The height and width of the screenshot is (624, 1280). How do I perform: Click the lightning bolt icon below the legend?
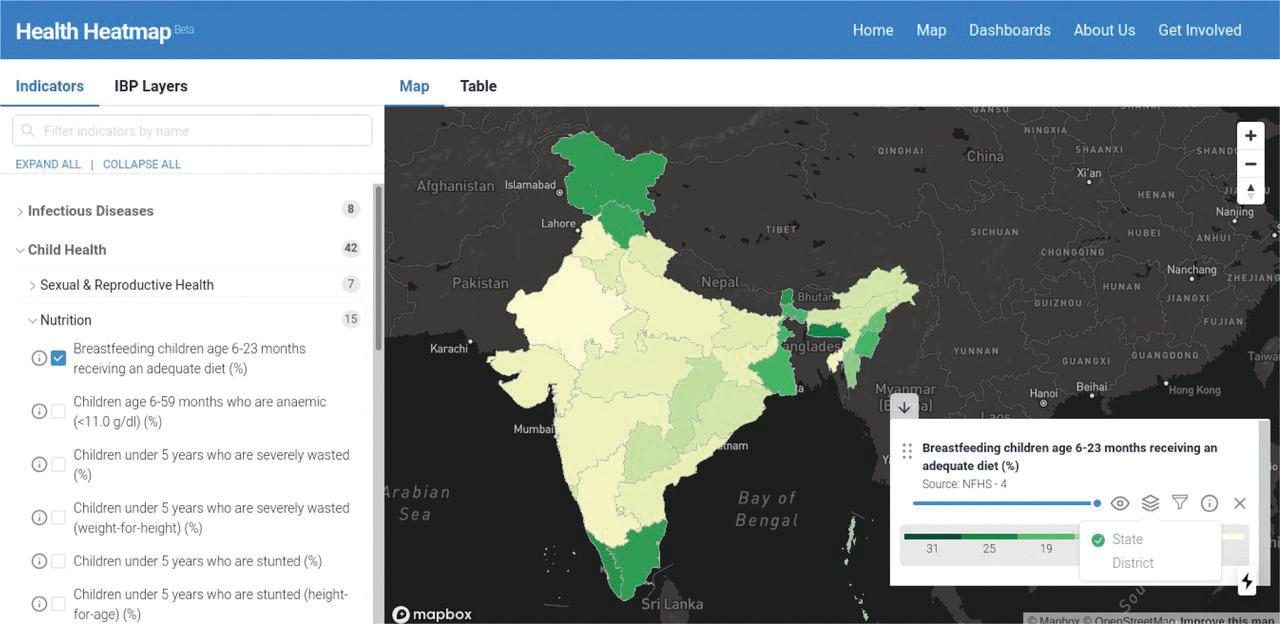(1247, 581)
